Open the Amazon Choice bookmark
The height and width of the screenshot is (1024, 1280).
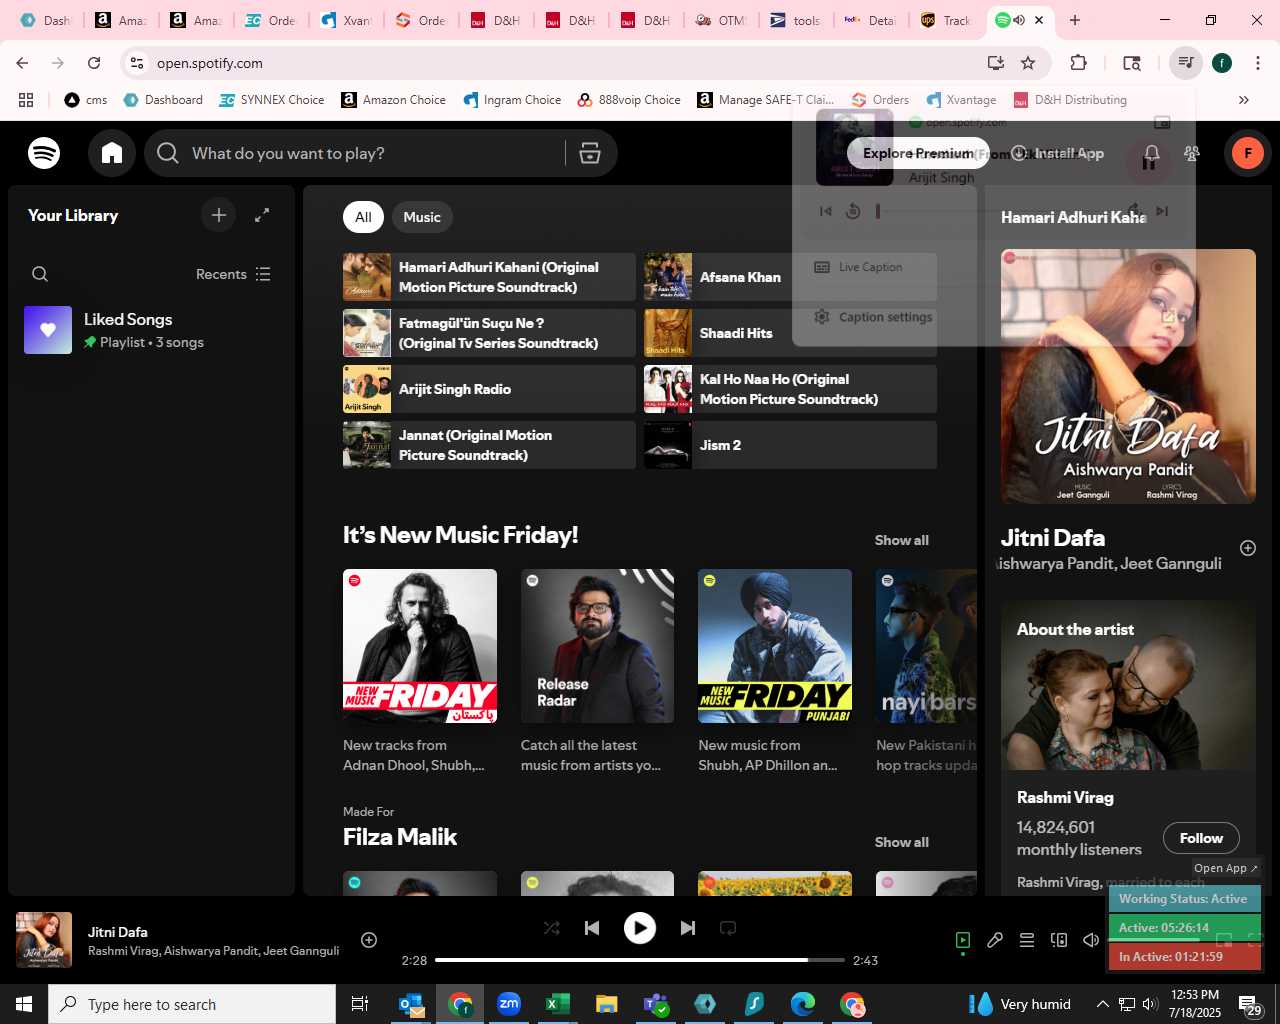click(x=394, y=100)
